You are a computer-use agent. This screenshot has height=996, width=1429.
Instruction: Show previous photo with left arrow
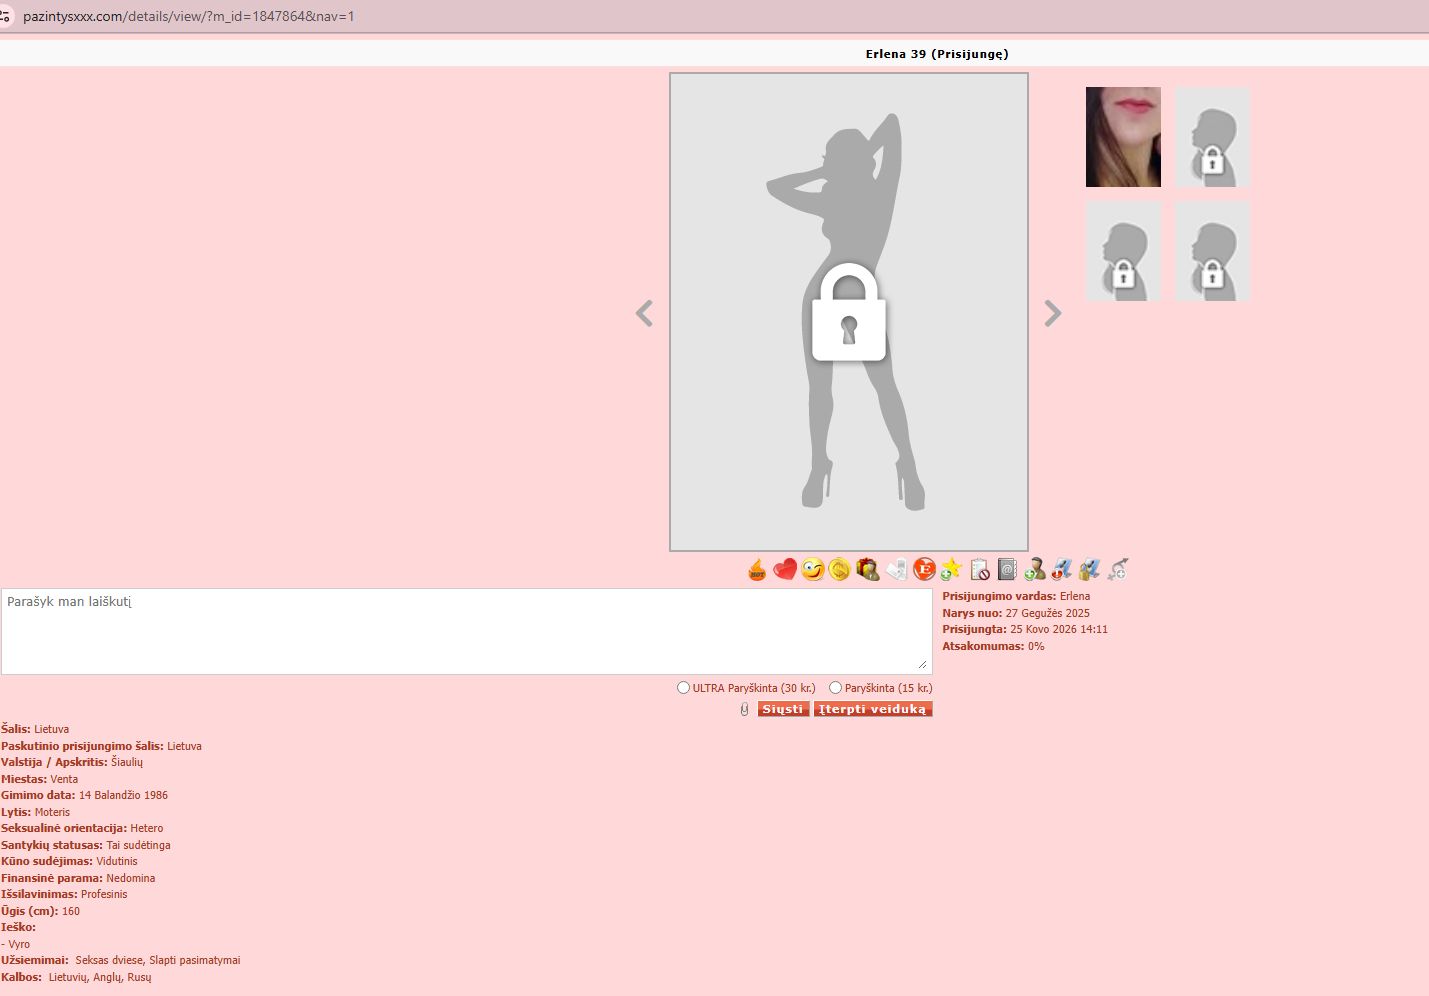pyautogui.click(x=644, y=314)
